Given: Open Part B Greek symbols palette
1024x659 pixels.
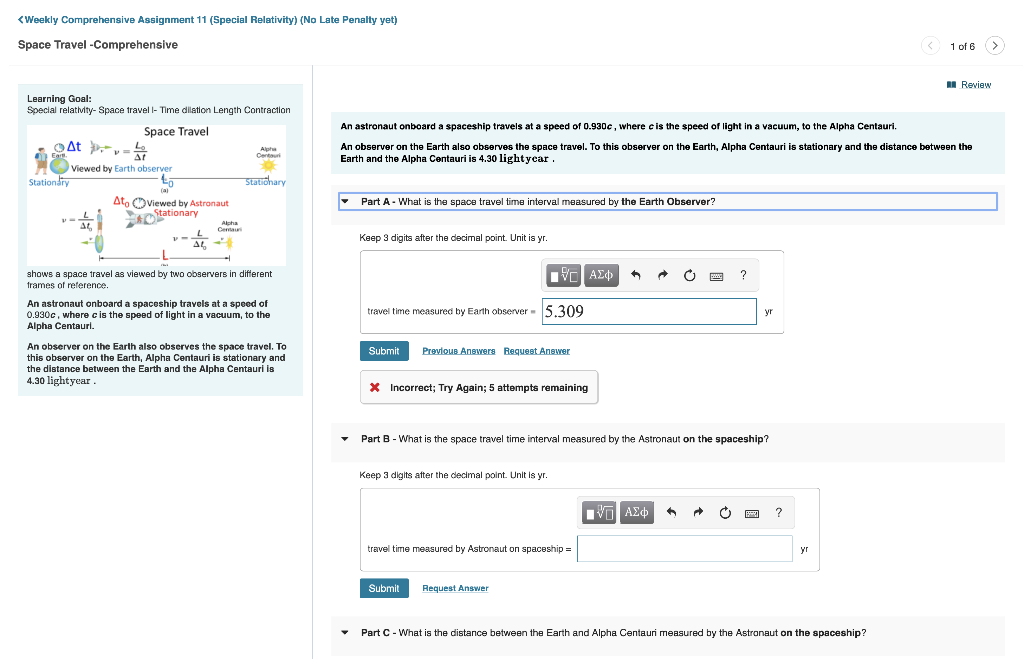Looking at the screenshot, I should click(x=637, y=513).
